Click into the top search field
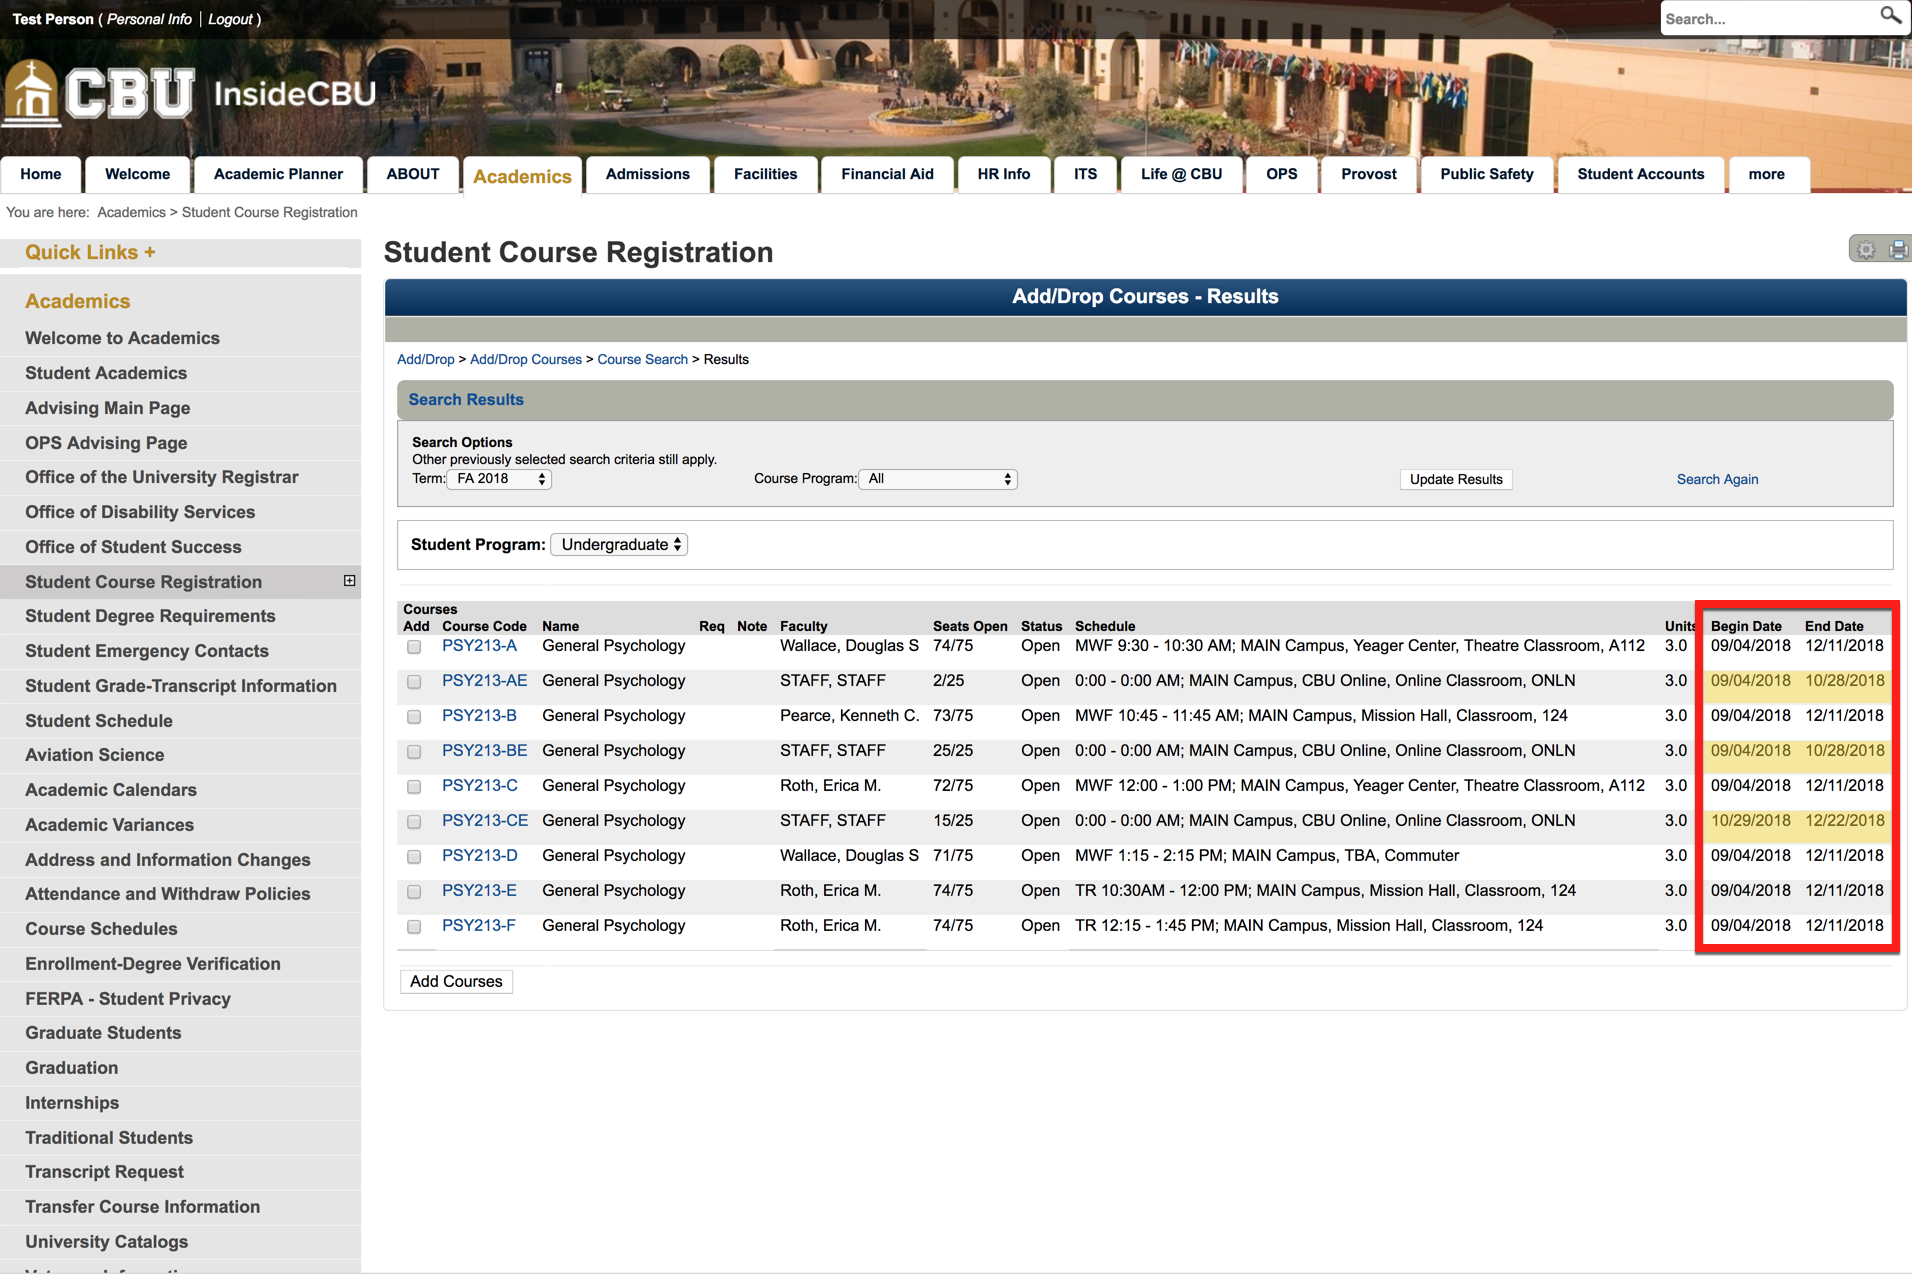The height and width of the screenshot is (1274, 1912). tap(1765, 19)
